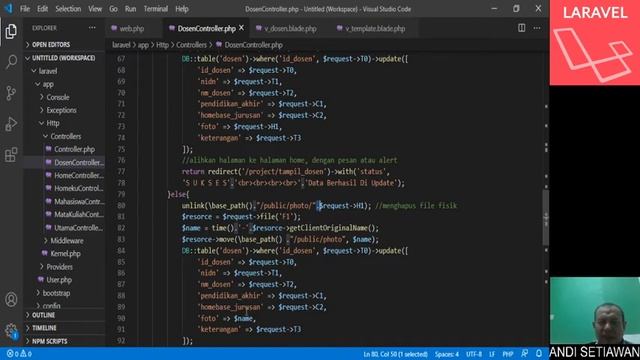Image resolution: width=640 pixels, height=360 pixels.
Task: Expand the Outline section
Action: [63, 315]
